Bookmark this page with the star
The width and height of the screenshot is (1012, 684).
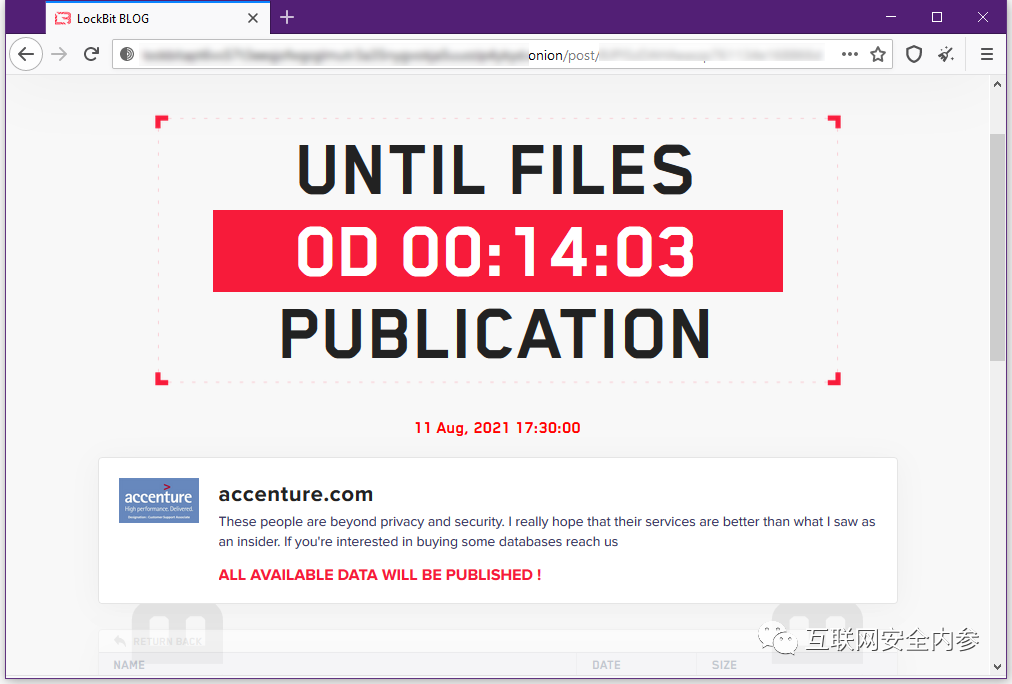pyautogui.click(x=878, y=54)
